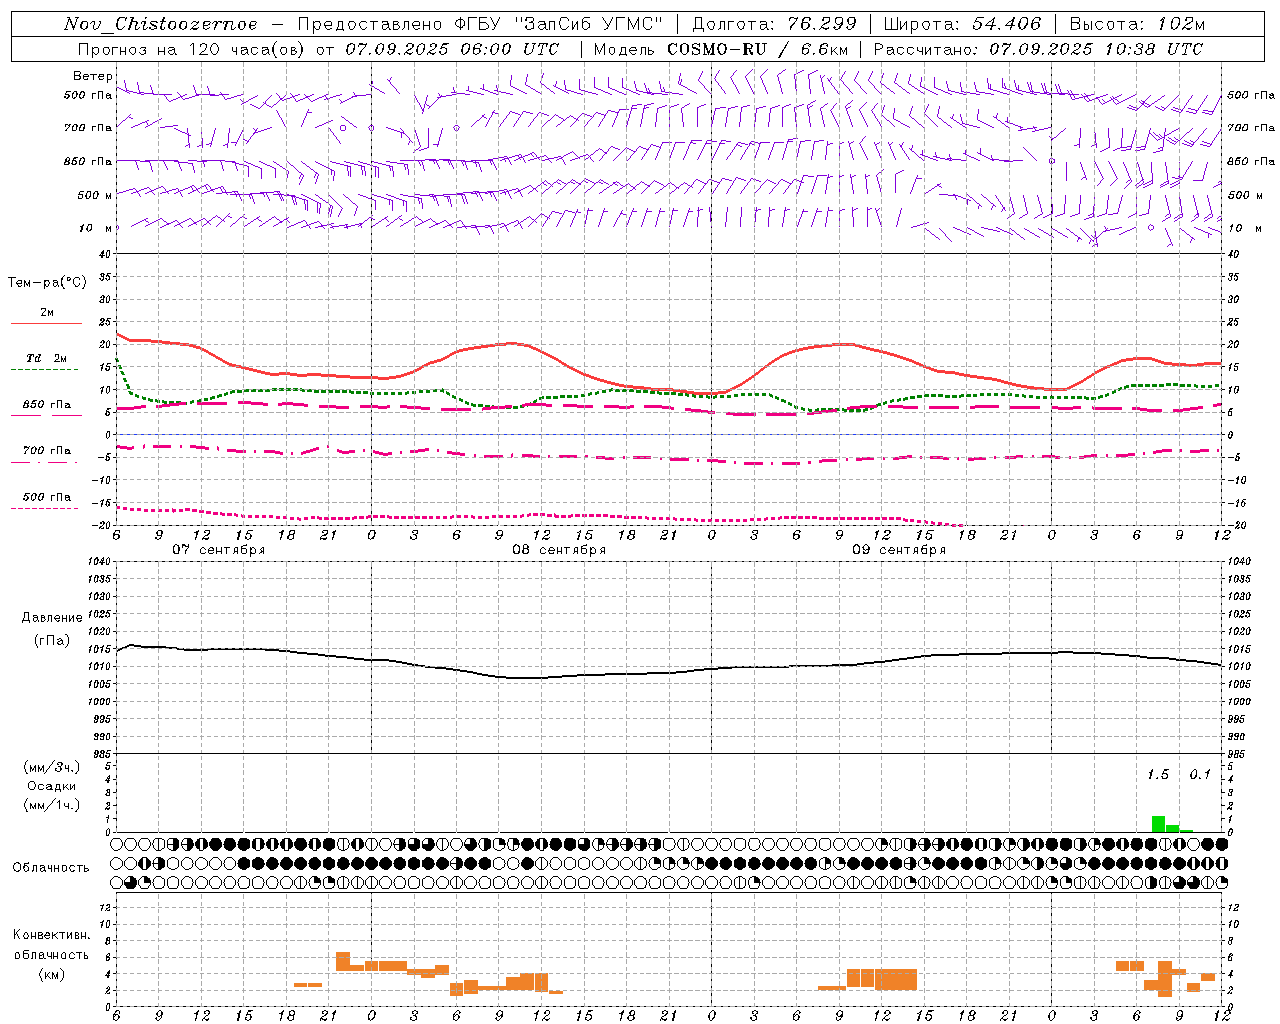Viewport: 1280px width, 1024px height.
Task: Click the precipitation total "1.5"
Action: [x=1157, y=775]
